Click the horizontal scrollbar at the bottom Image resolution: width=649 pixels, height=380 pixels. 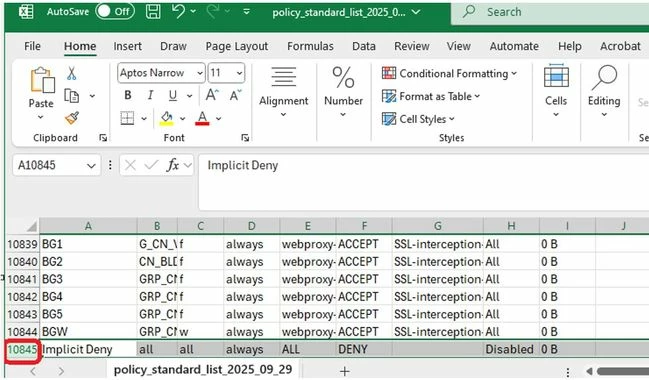[x=623, y=371]
